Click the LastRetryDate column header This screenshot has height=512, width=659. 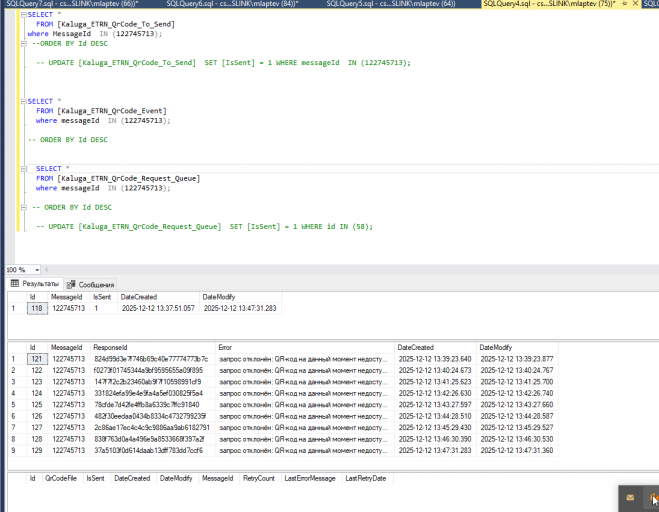click(366, 478)
